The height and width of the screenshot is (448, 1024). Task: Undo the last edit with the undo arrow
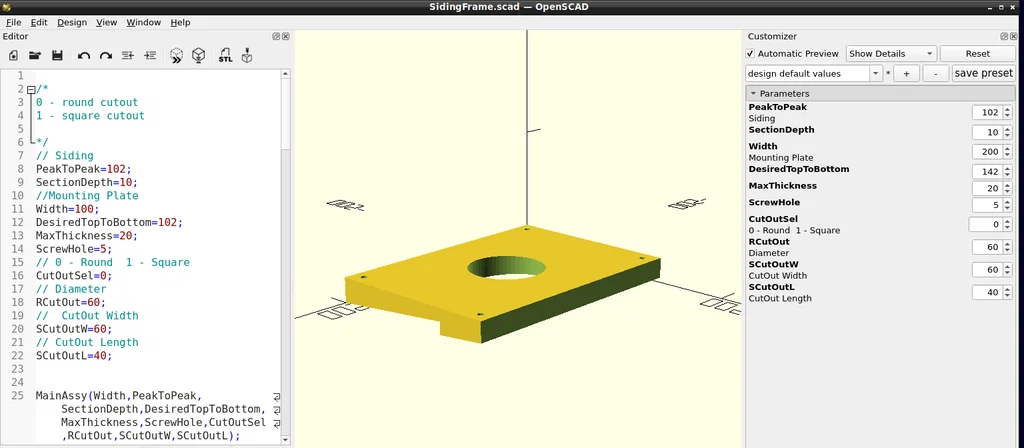click(84, 56)
